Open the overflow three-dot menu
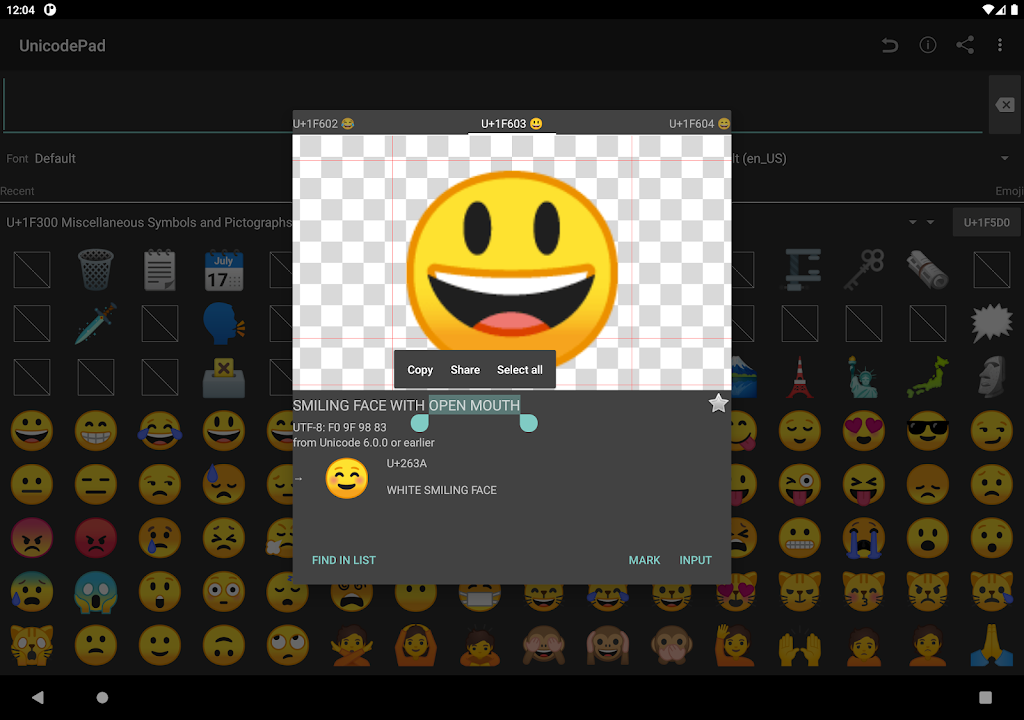 (x=999, y=45)
